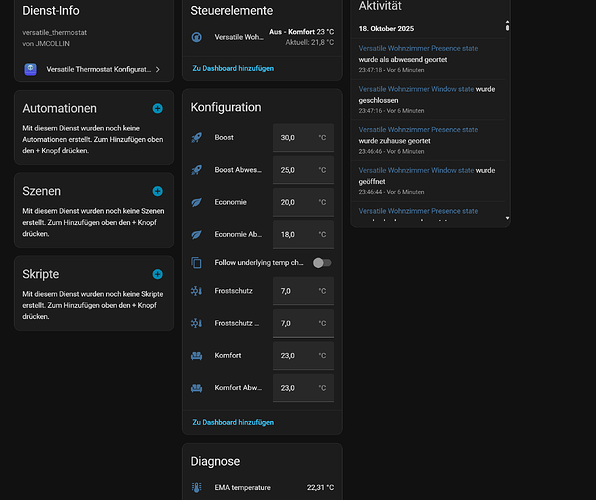
Task: Click Zu Dashboard hinzufügen under Steuerelemente
Action: point(233,68)
